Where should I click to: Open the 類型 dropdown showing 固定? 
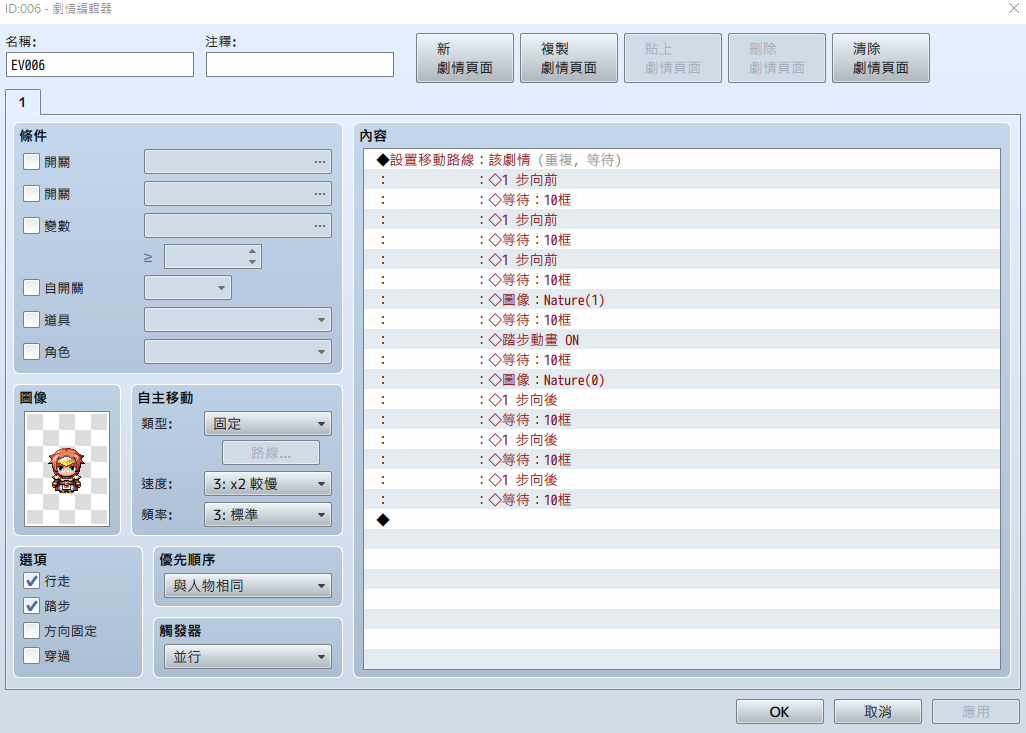(x=268, y=423)
